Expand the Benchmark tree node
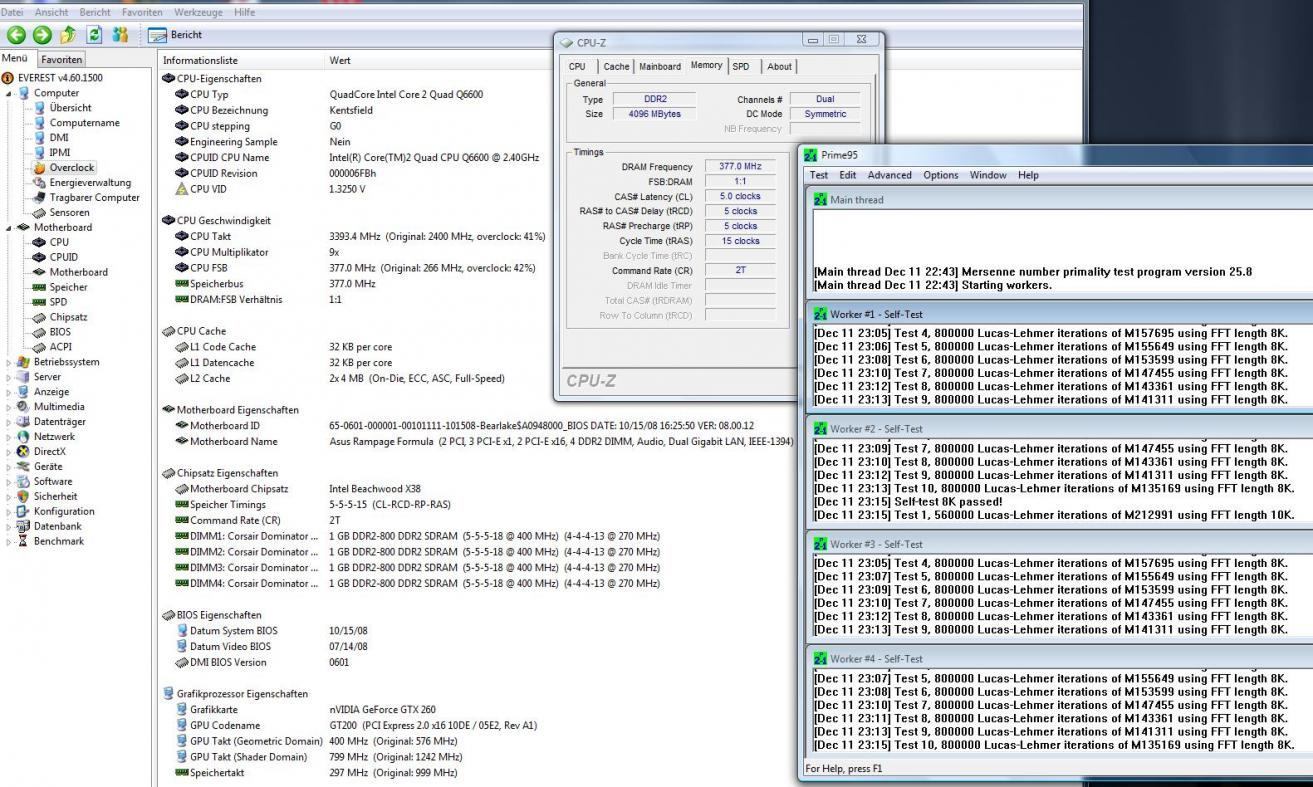 [x=10, y=541]
